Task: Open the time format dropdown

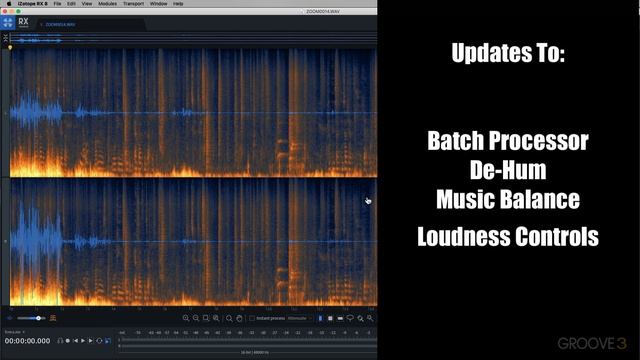Action: coord(15,332)
